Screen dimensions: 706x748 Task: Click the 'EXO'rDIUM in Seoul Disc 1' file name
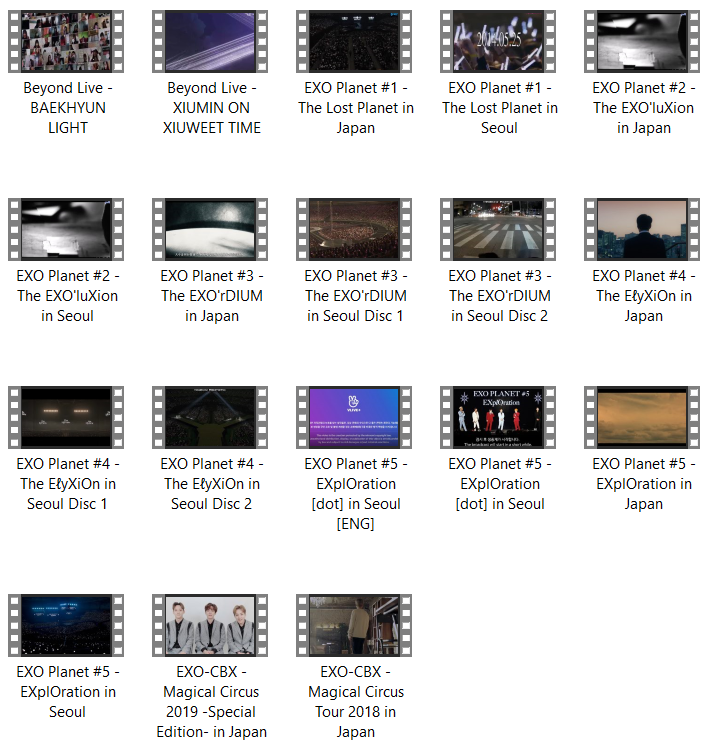pos(355,296)
